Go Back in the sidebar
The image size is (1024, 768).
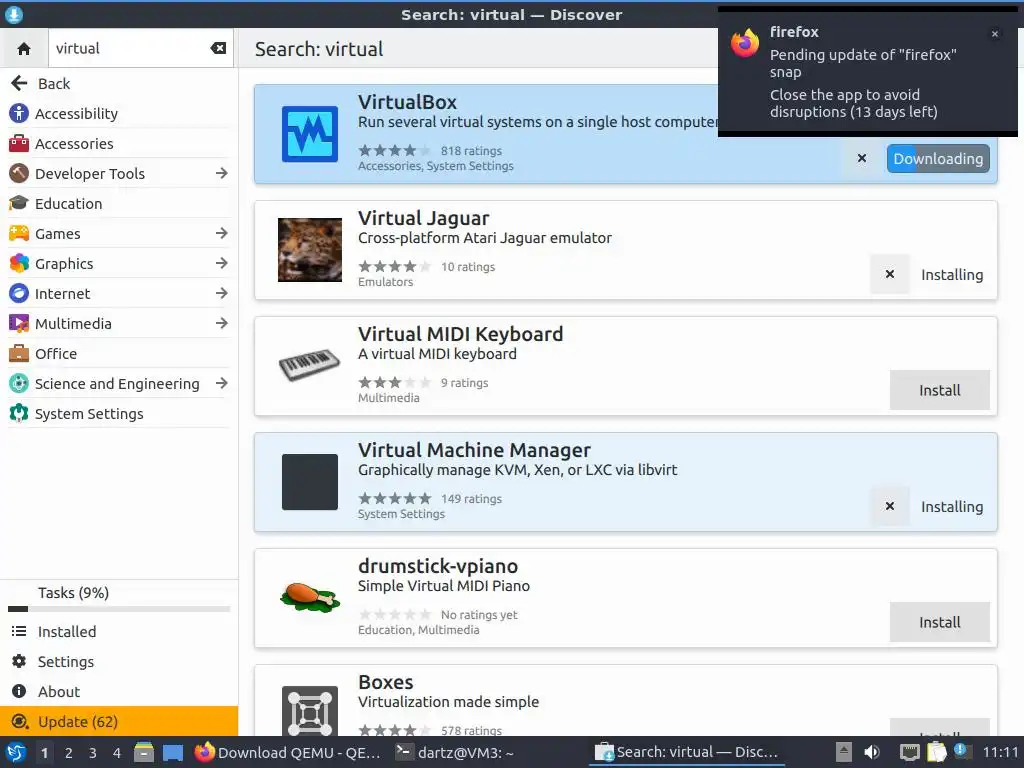click(119, 84)
